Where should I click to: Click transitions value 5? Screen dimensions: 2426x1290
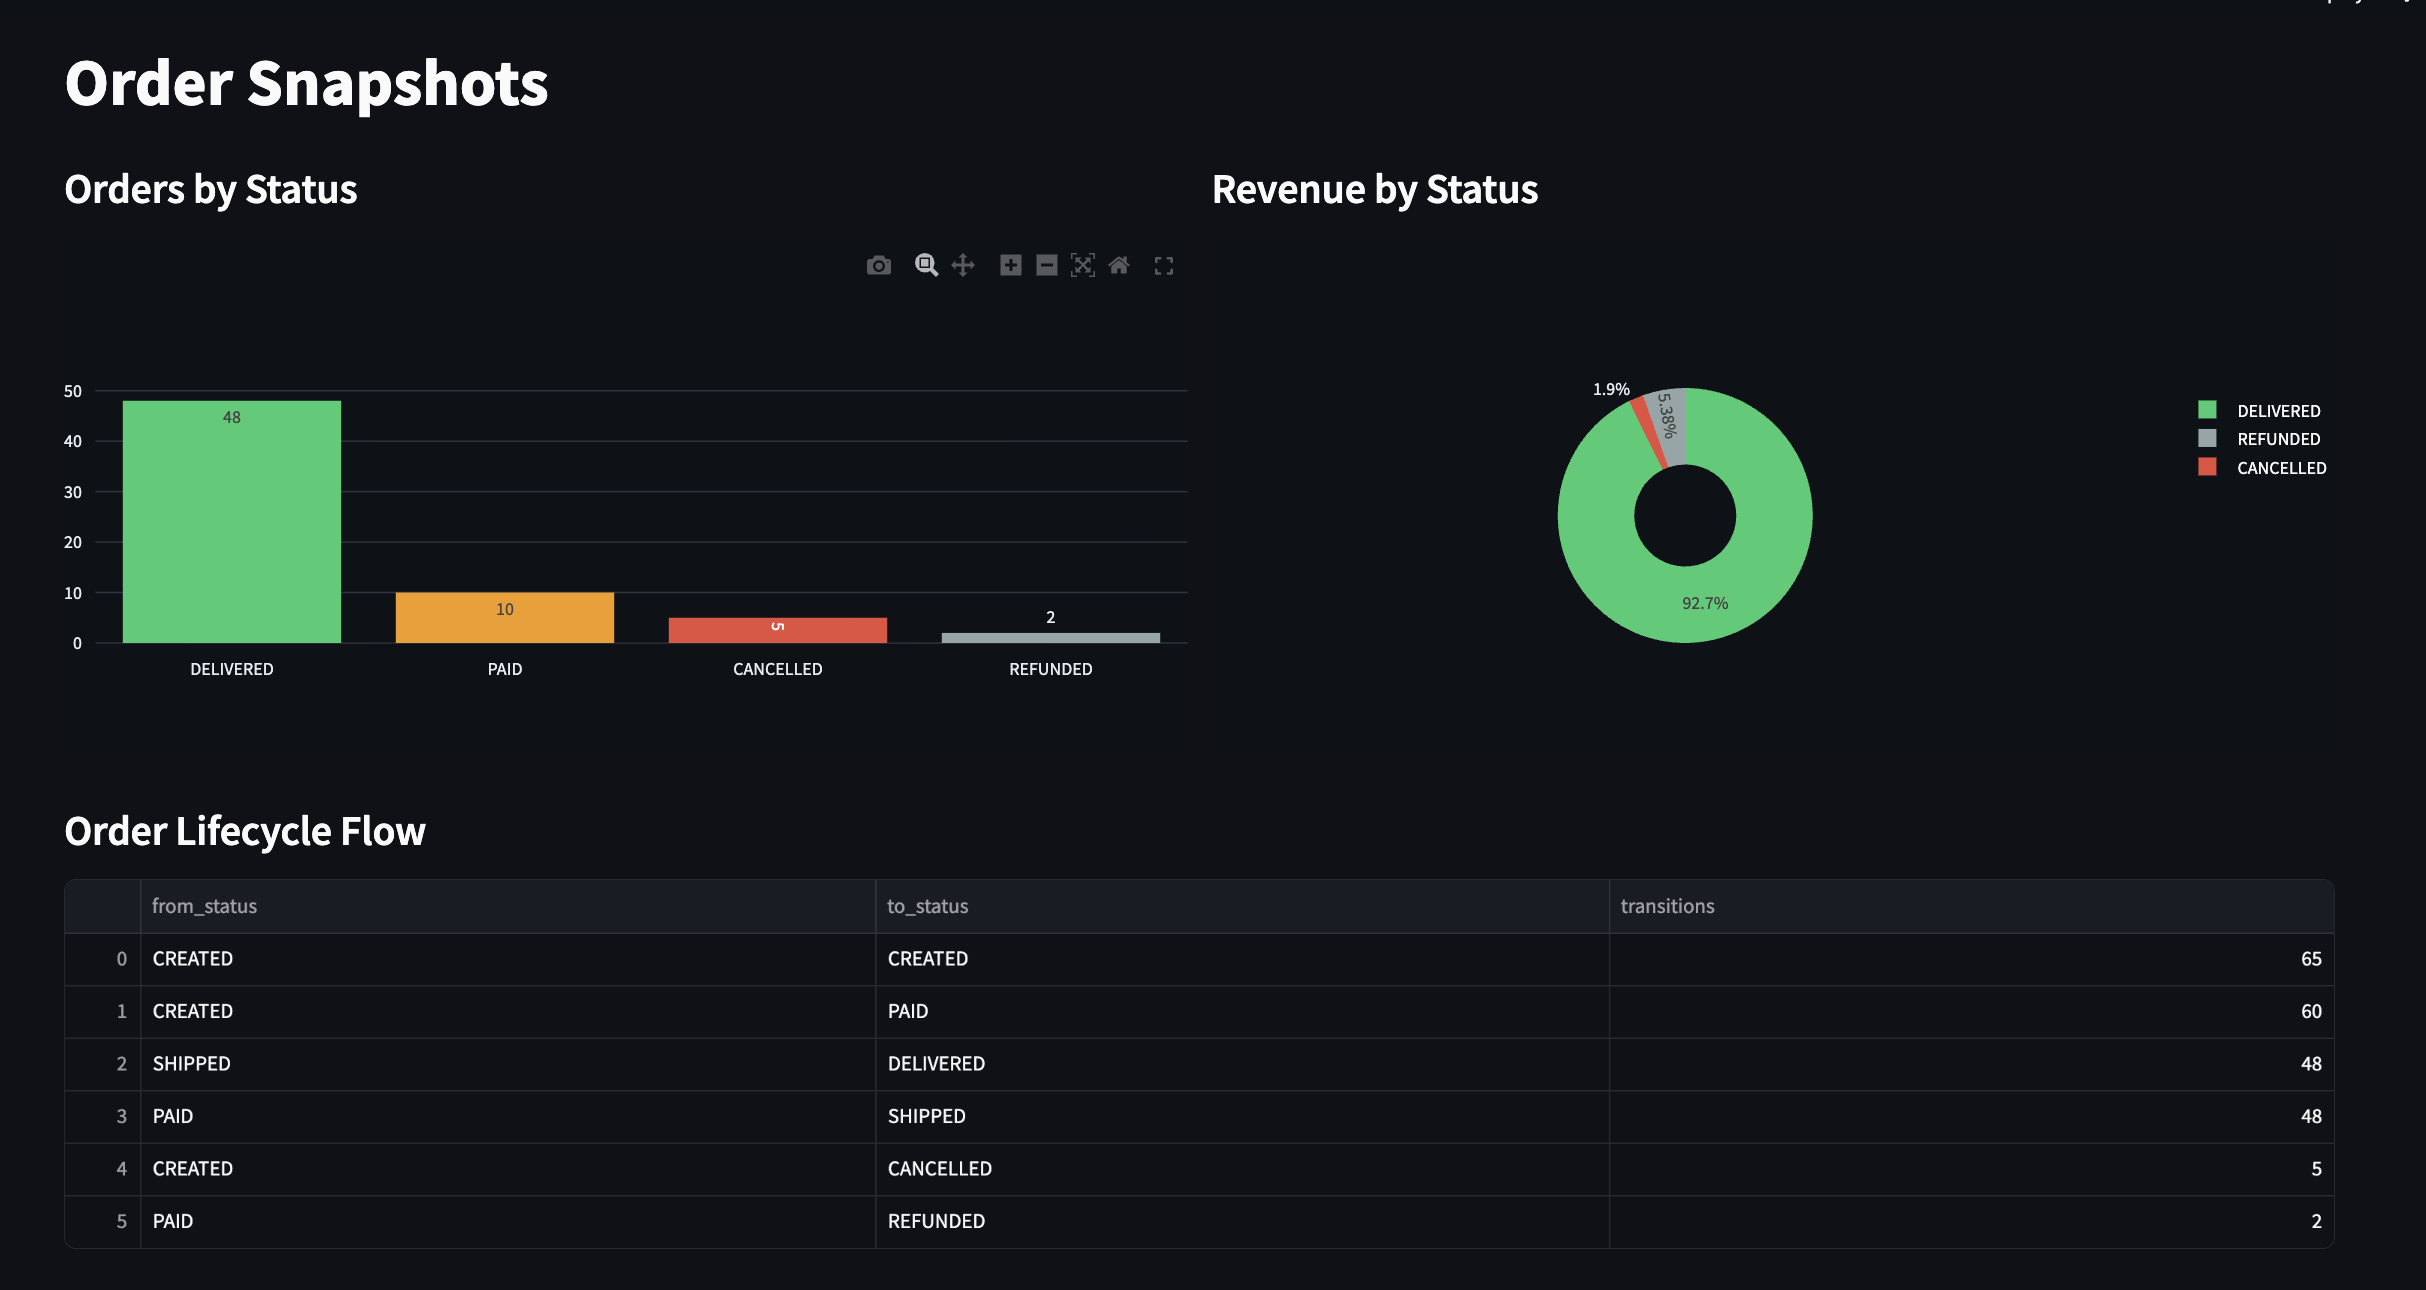[x=1971, y=1169]
